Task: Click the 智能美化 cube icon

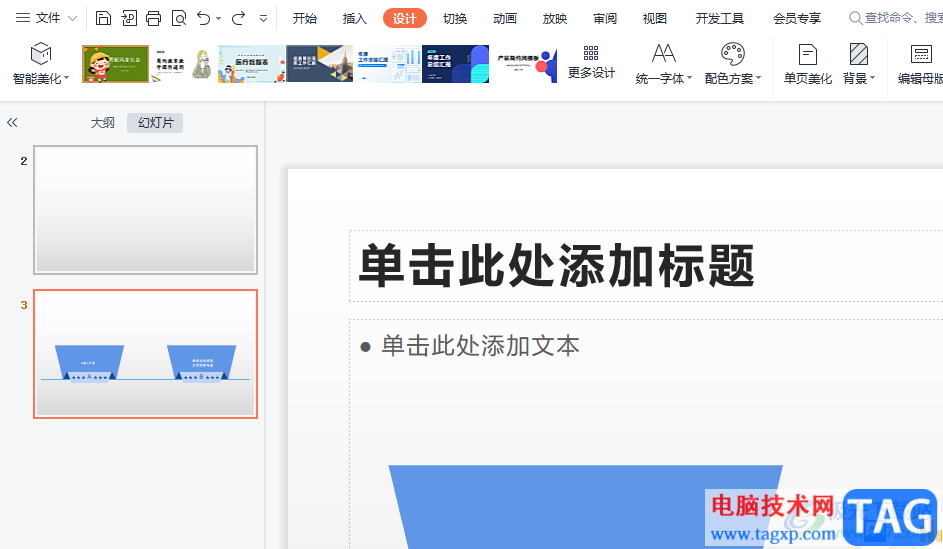Action: 41,54
